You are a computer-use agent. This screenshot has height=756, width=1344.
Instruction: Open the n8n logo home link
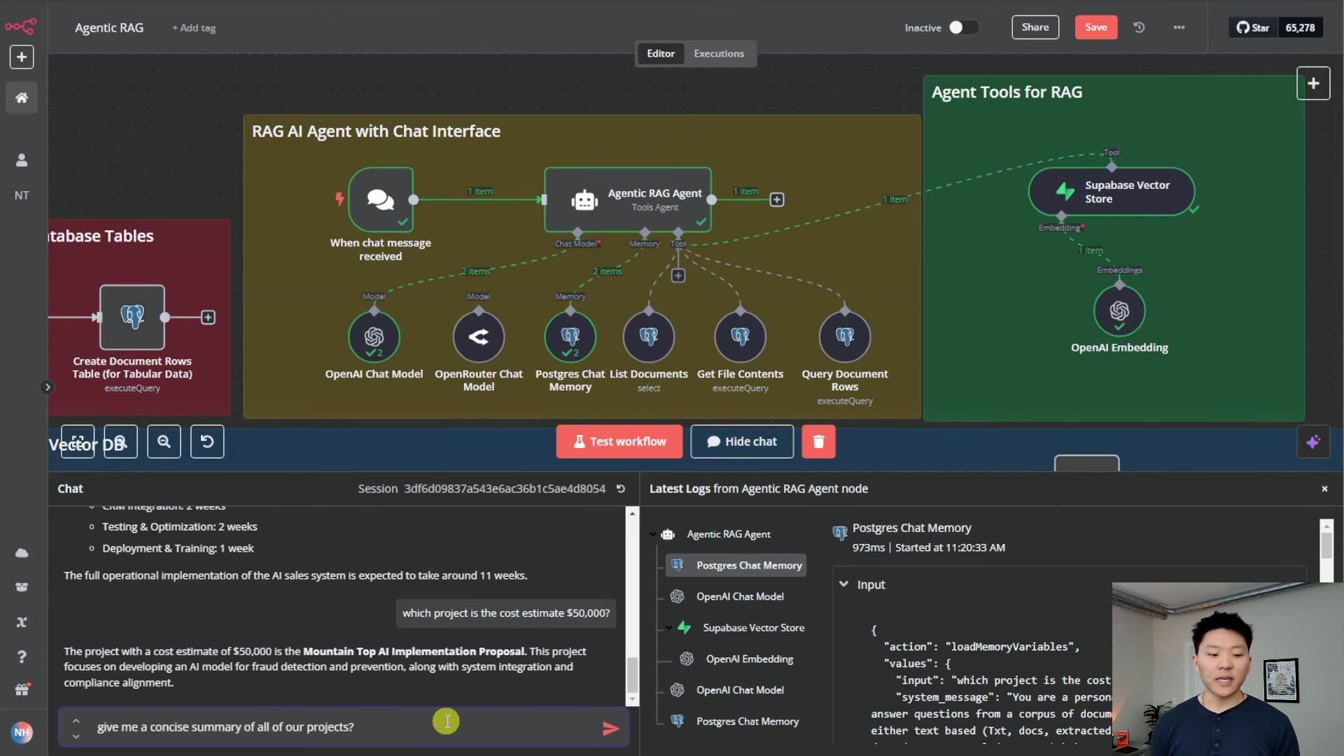click(21, 26)
